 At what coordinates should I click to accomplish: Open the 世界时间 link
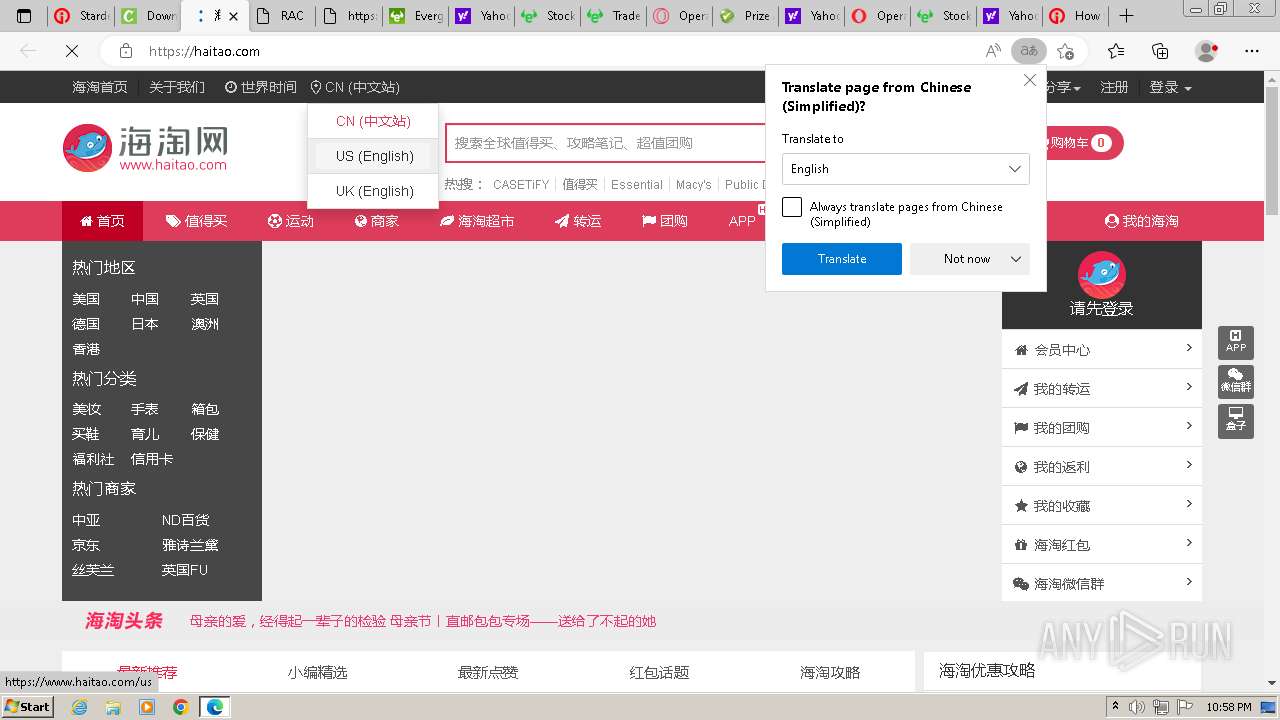point(260,87)
